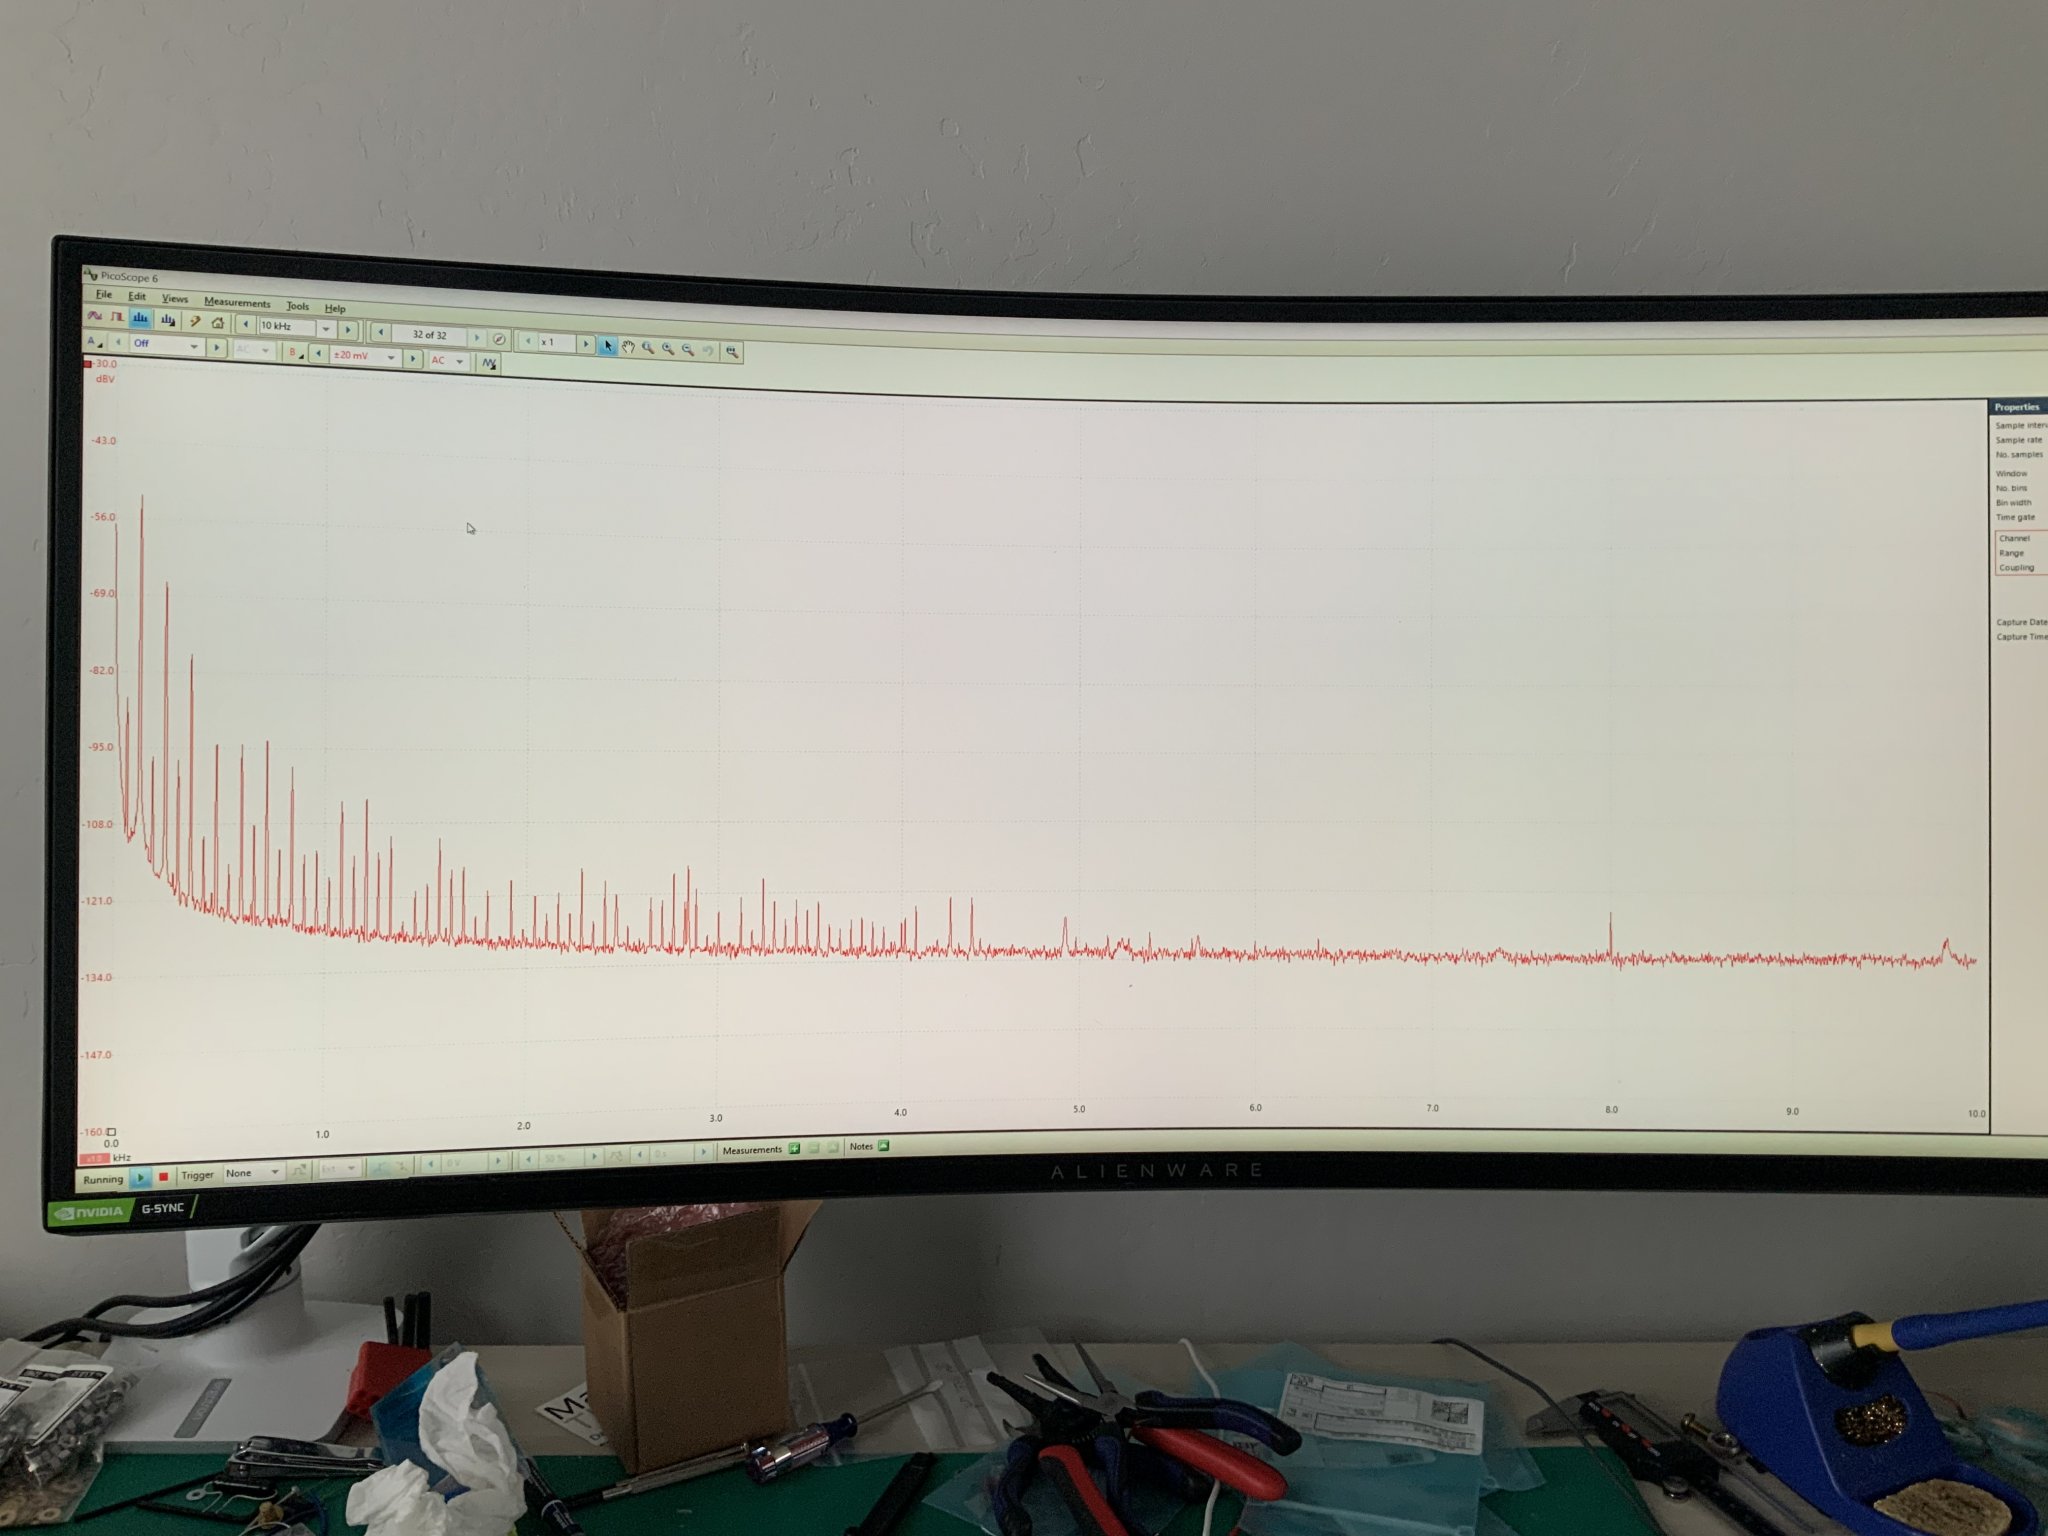The width and height of the screenshot is (2048, 1536).
Task: Select persistence mode icon
Action: click(117, 317)
